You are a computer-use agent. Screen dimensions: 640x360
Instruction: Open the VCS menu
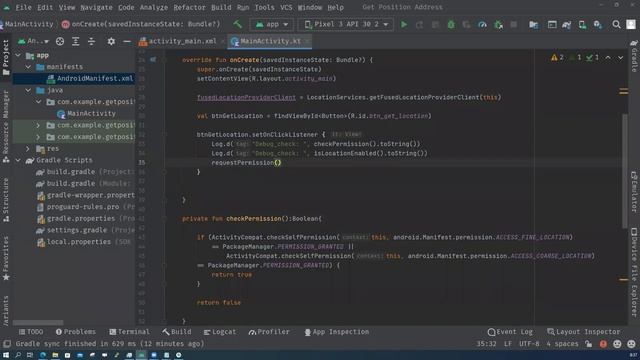286,7
